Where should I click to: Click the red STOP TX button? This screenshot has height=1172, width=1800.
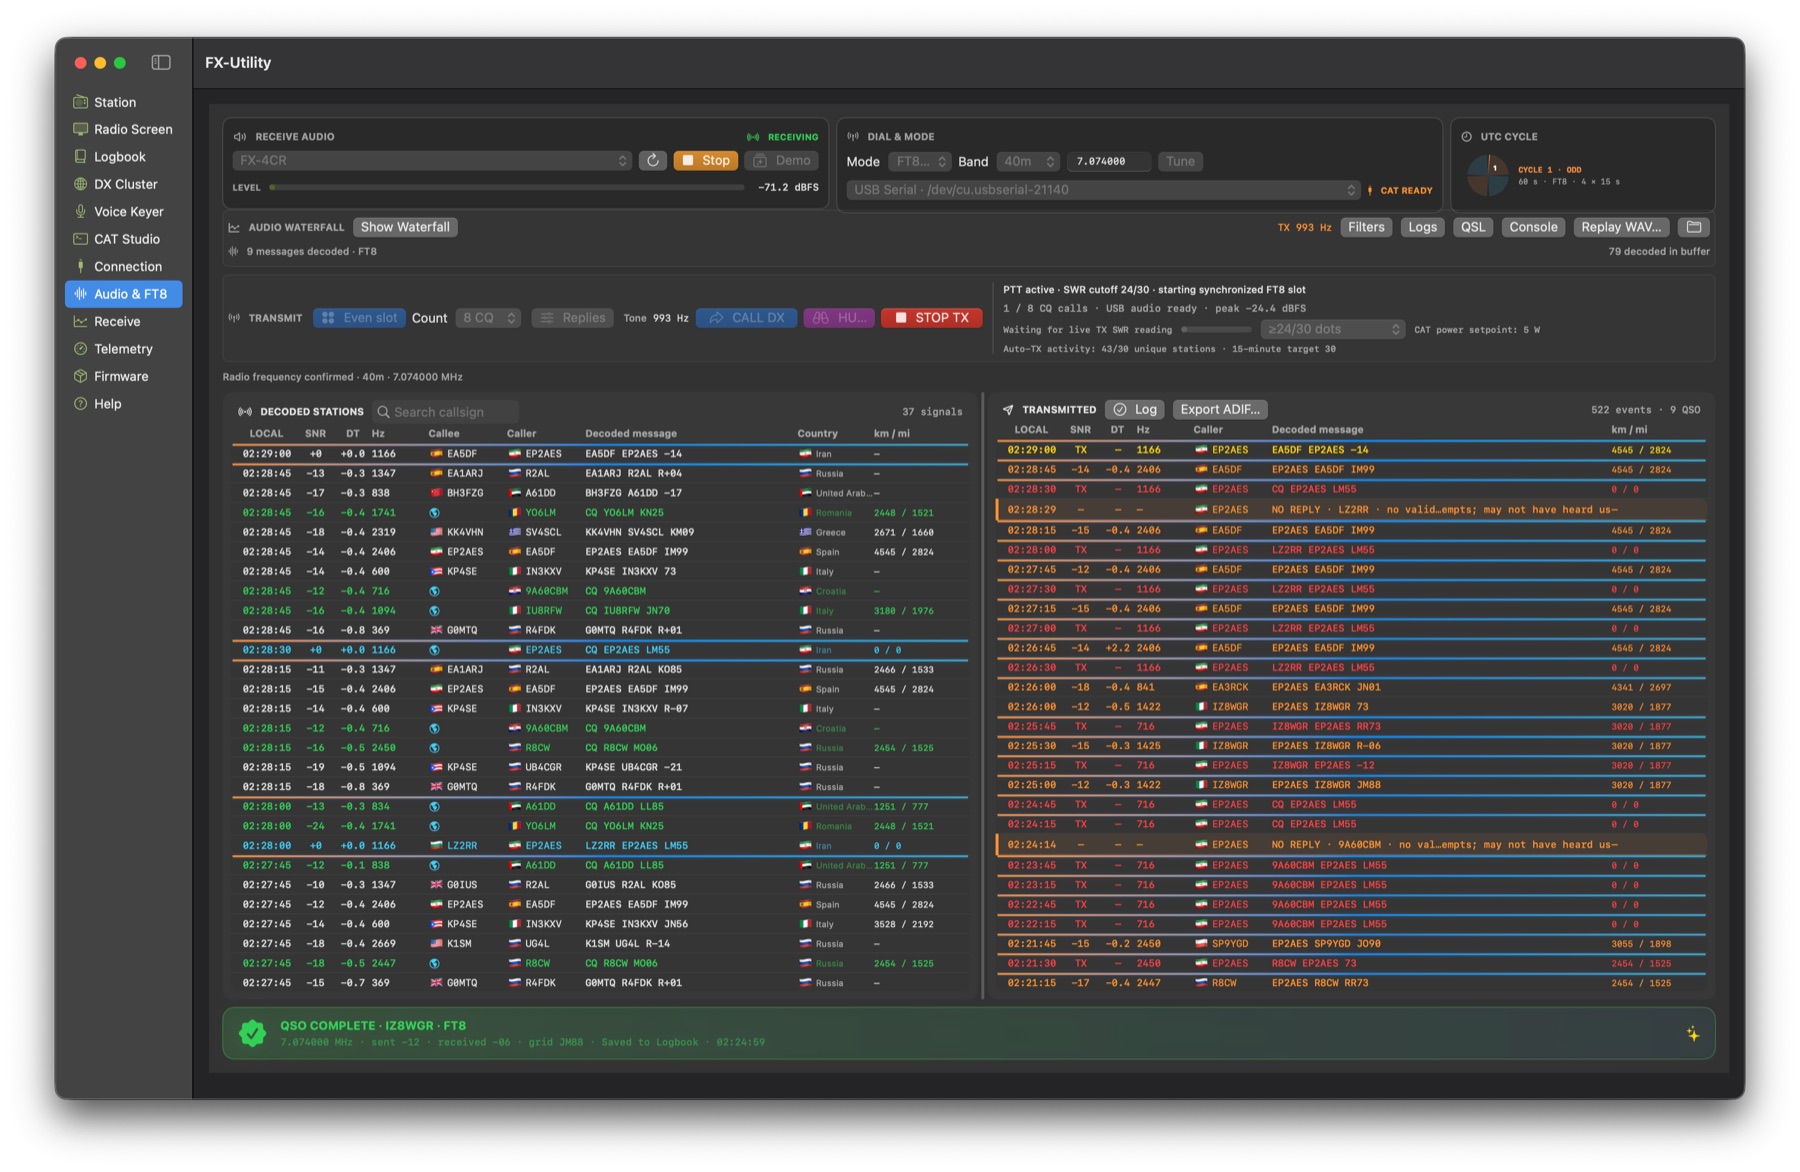[x=932, y=318]
